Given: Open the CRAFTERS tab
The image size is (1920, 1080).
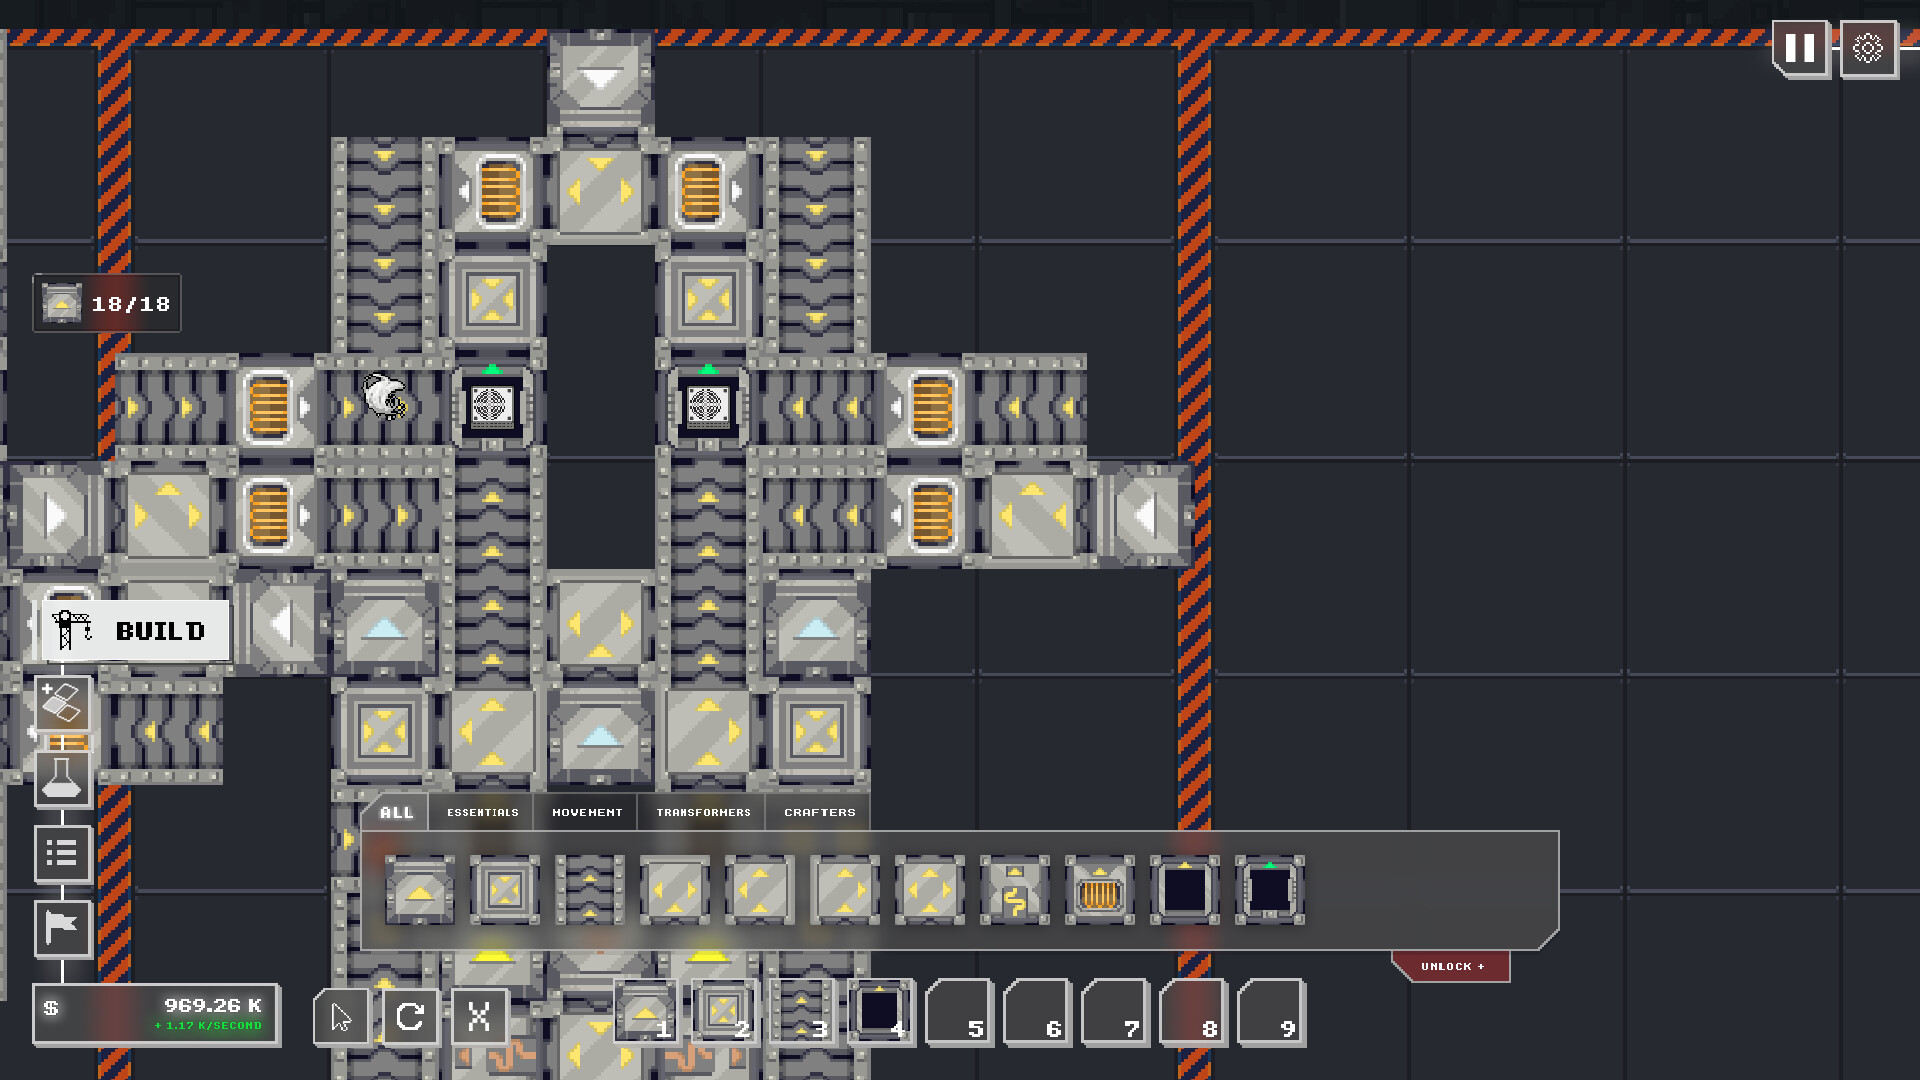Looking at the screenshot, I should tap(817, 812).
